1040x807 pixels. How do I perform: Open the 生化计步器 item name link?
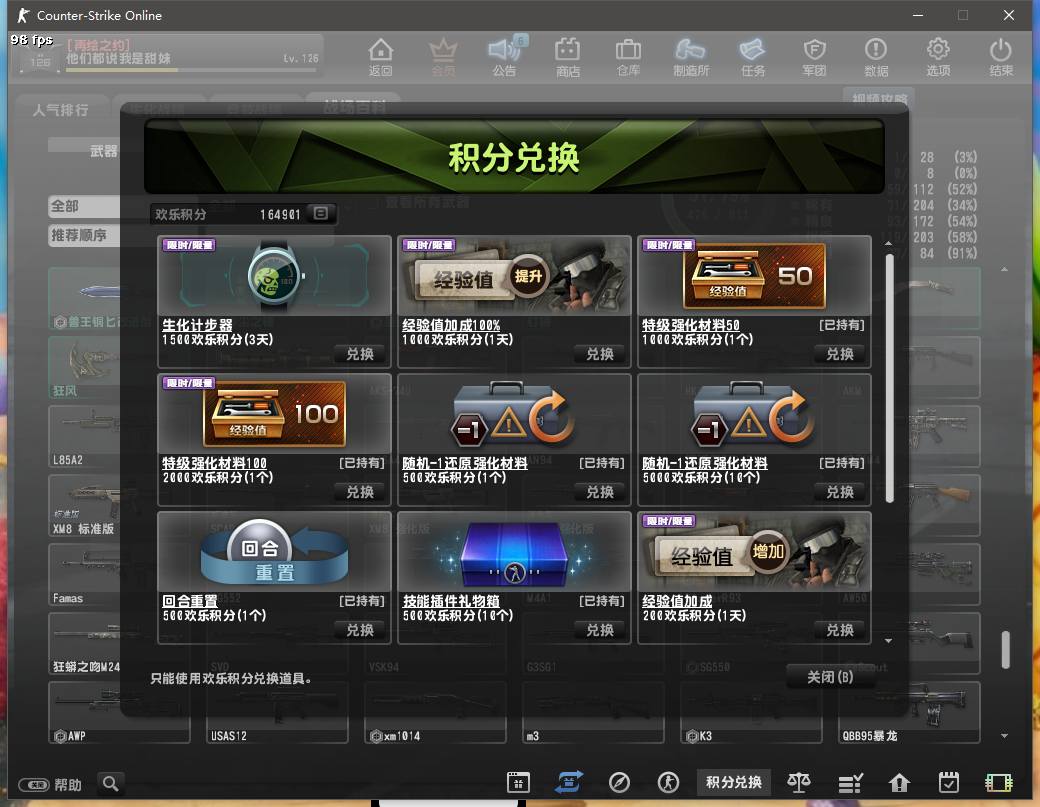point(198,325)
